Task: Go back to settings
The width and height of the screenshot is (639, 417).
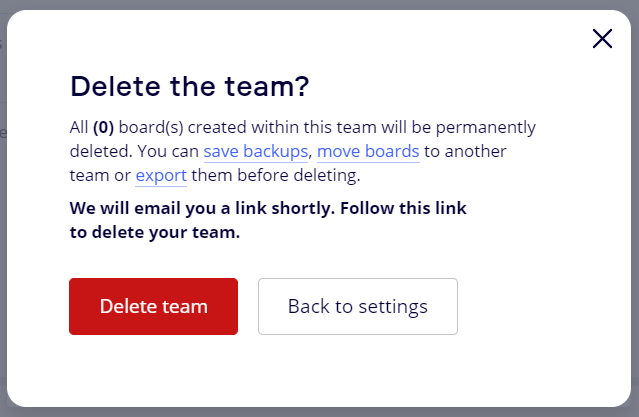Action: pyautogui.click(x=357, y=306)
